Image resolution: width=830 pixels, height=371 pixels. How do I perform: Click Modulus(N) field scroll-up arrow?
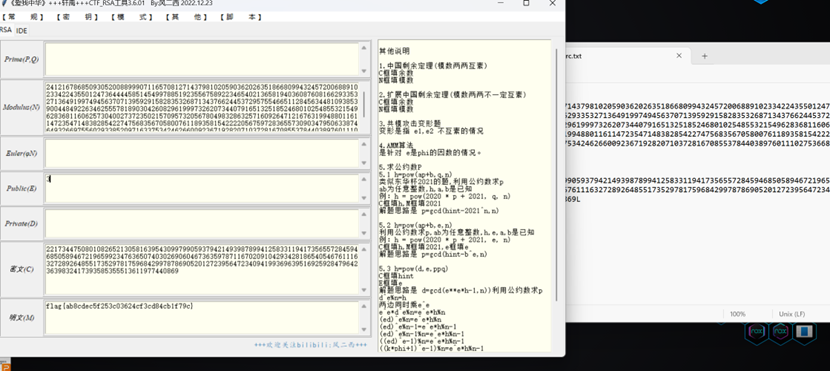coord(364,86)
